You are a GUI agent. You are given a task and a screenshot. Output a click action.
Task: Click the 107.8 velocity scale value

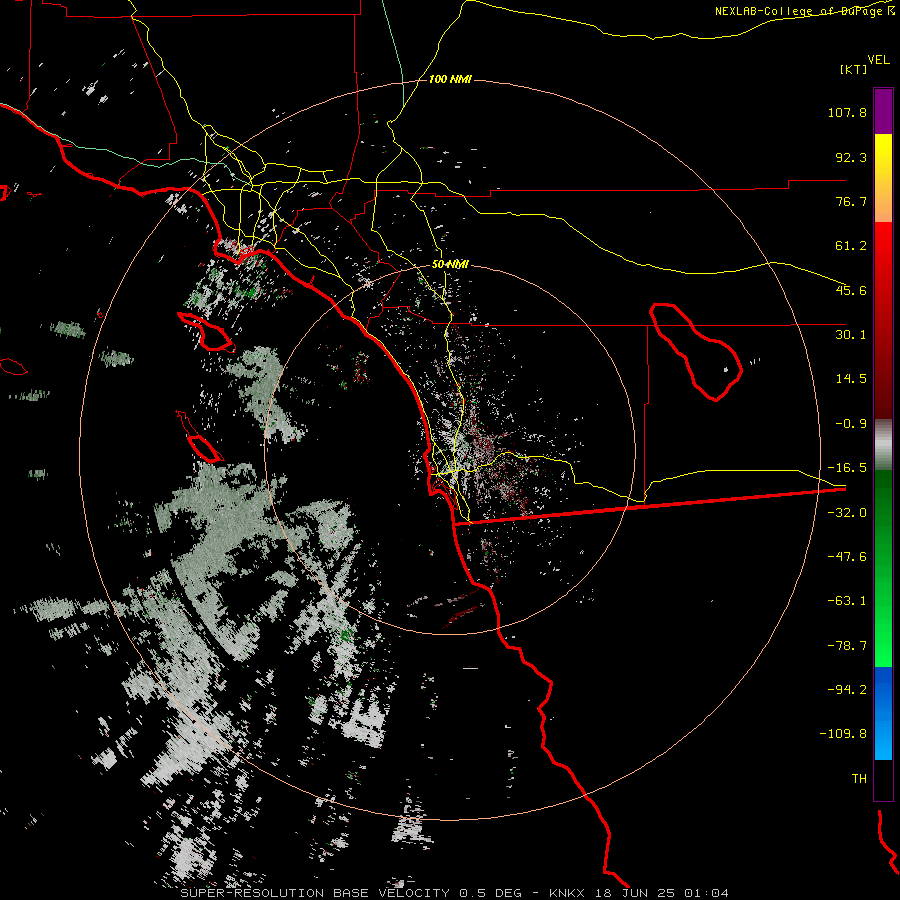coord(847,112)
